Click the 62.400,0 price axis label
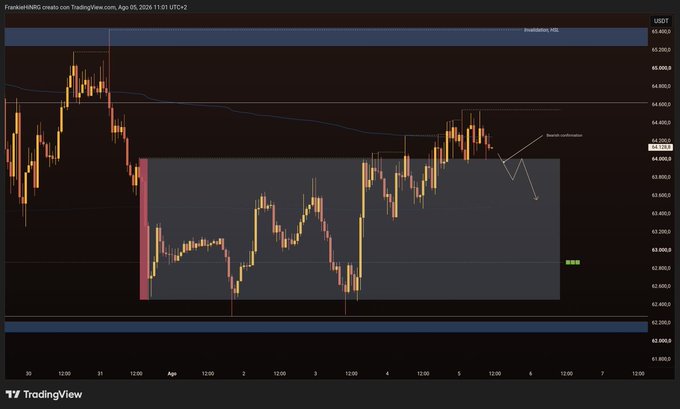The width and height of the screenshot is (680, 409). pyautogui.click(x=661, y=304)
